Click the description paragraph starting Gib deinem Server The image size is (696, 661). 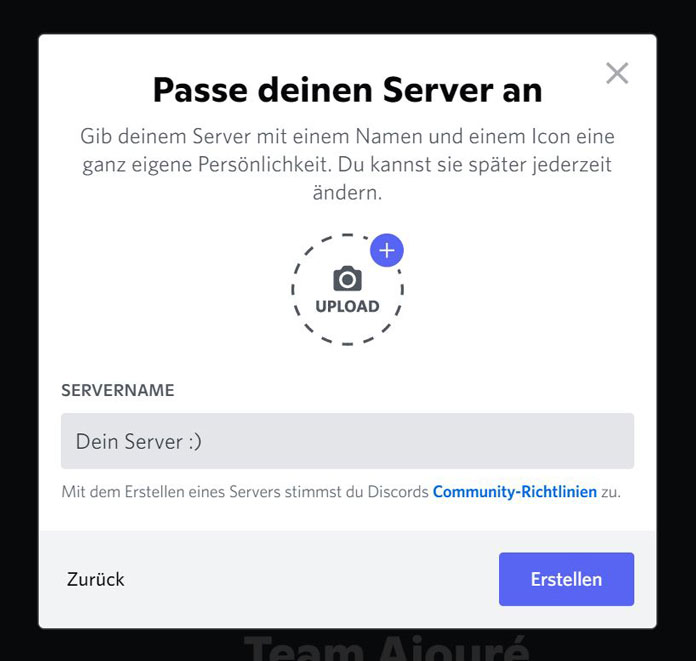(x=347, y=164)
